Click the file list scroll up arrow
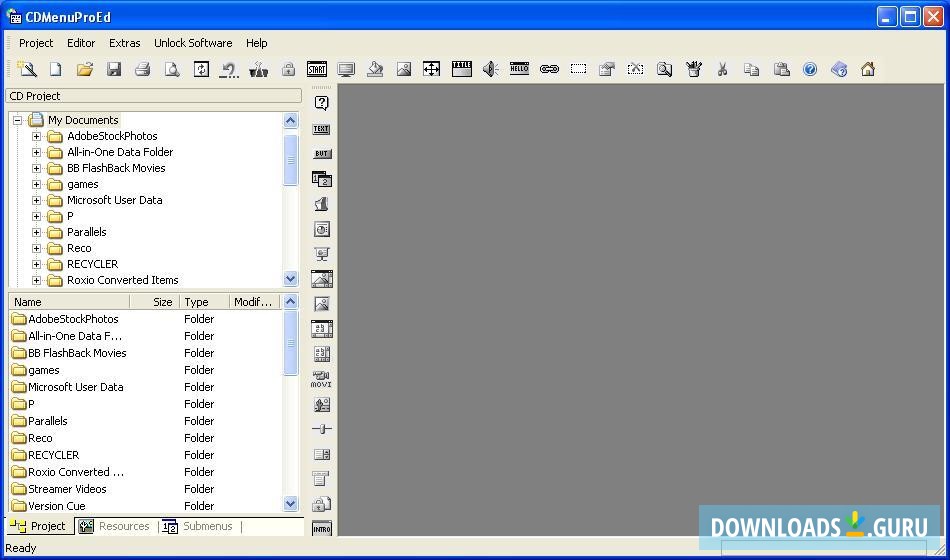This screenshot has height=560, width=950. [291, 302]
